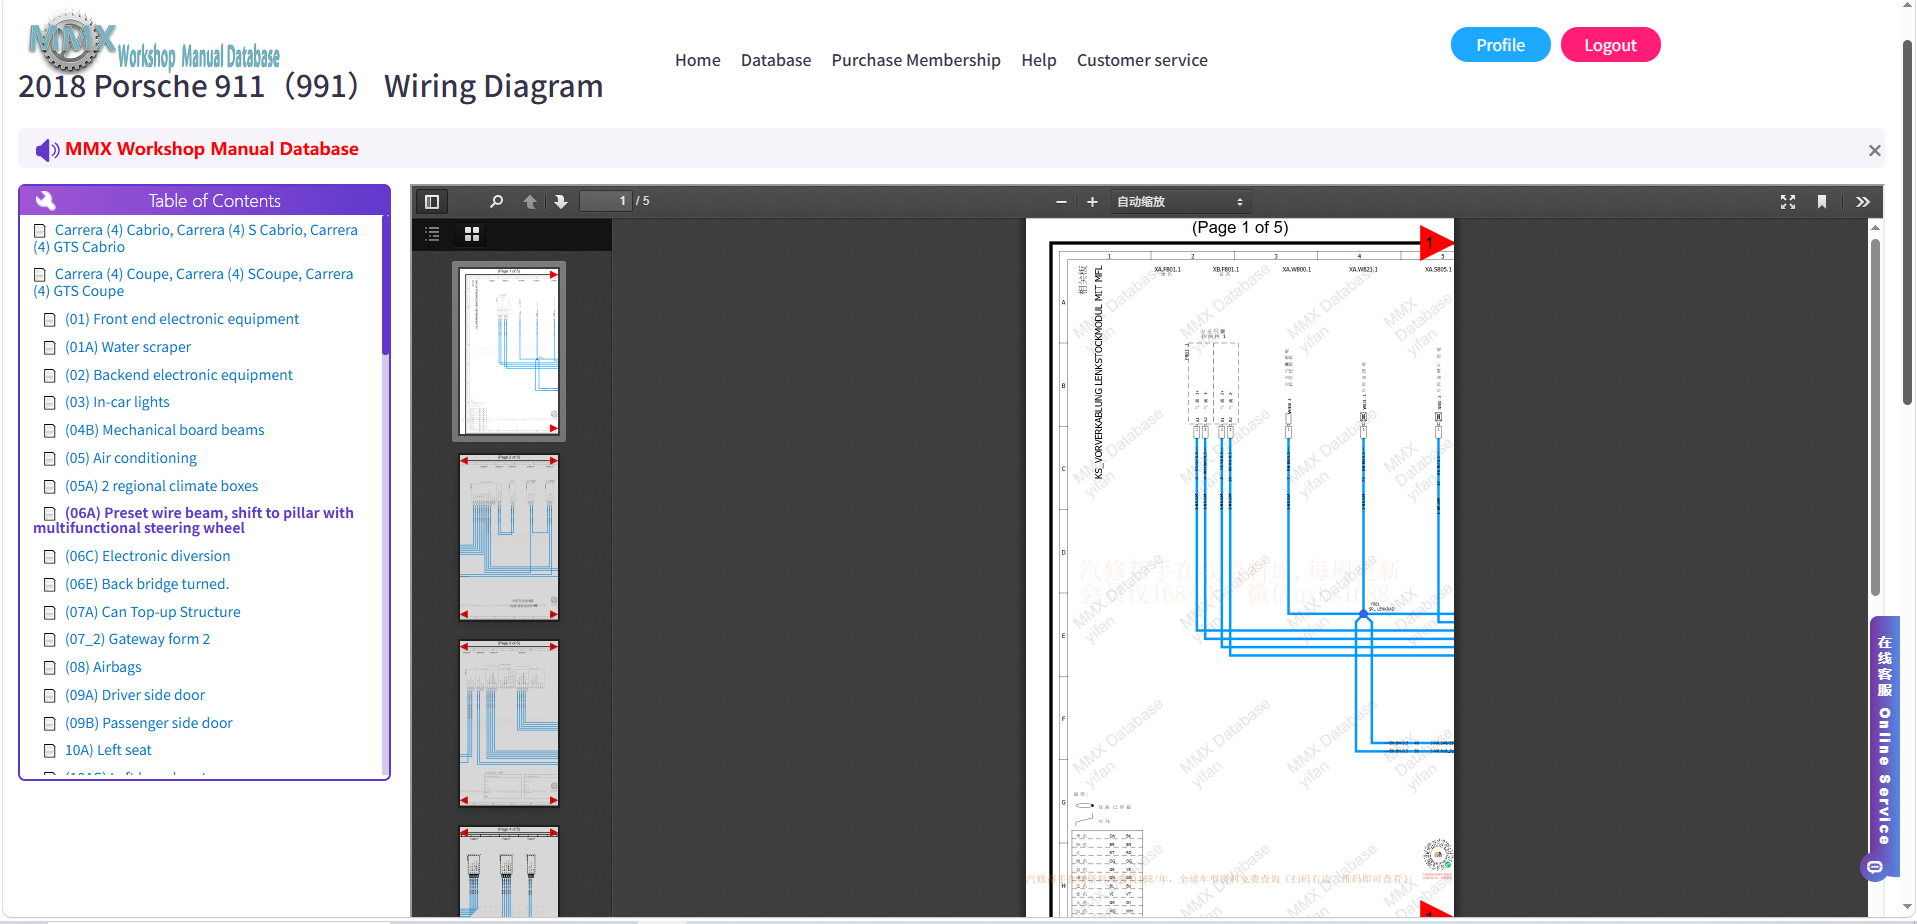Select page 4 thumbnail
The height and width of the screenshot is (924, 1917).
[x=509, y=871]
